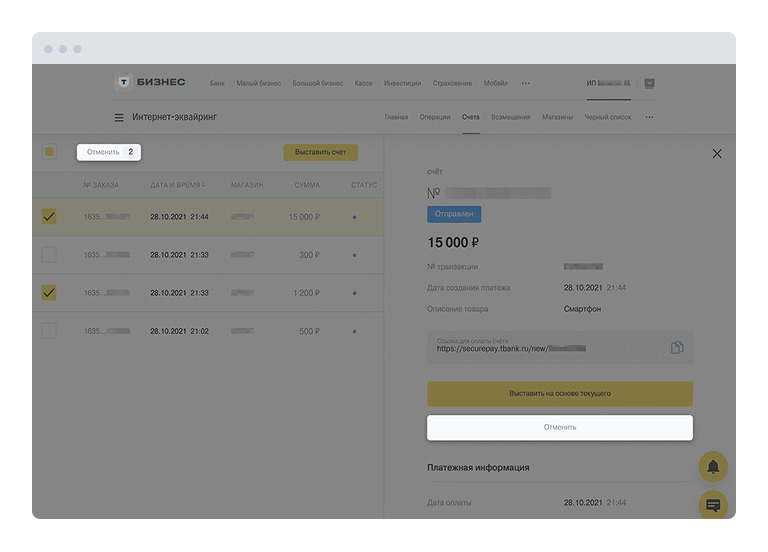Viewport: 768px width, 552px height.
Task: Click the Интернет-эквайринг section title
Action: (174, 117)
